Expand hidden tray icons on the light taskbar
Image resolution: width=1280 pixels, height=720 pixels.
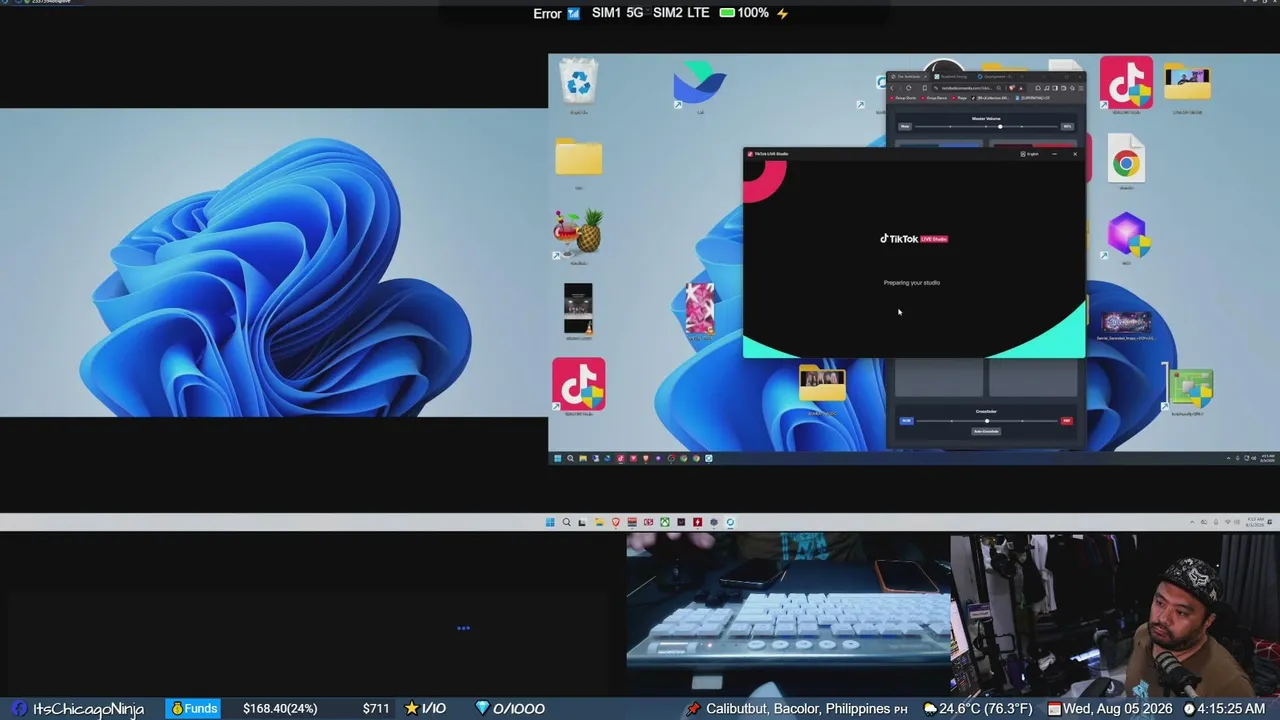pos(1193,522)
